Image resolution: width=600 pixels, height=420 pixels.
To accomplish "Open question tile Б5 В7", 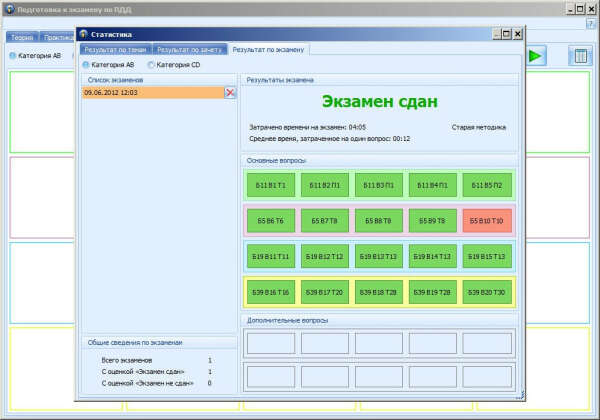I will [x=325, y=221].
